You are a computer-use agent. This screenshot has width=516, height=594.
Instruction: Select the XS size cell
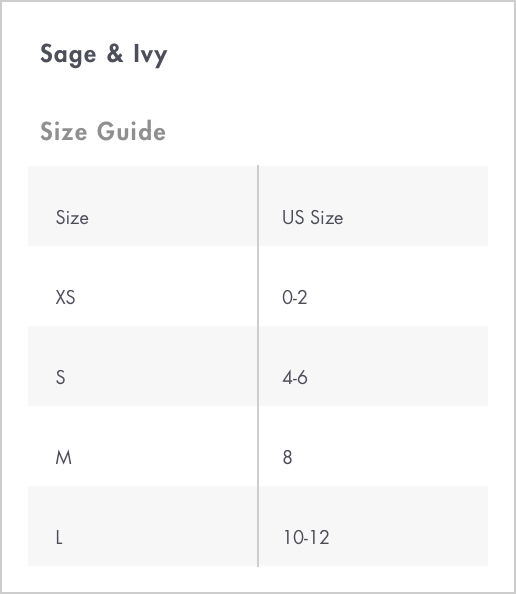click(65, 297)
